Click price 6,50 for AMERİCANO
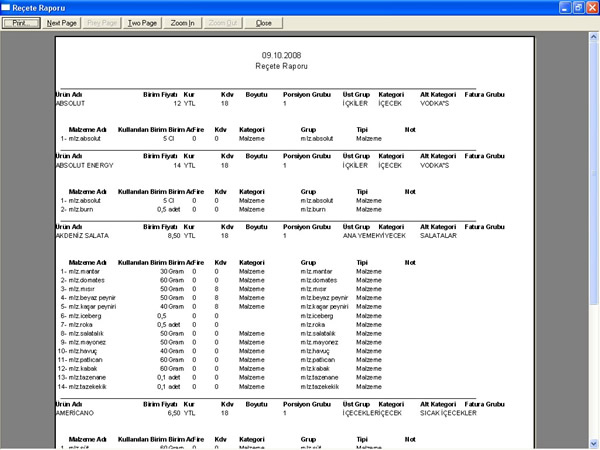Viewport: 600px width, 450px height. (174, 413)
